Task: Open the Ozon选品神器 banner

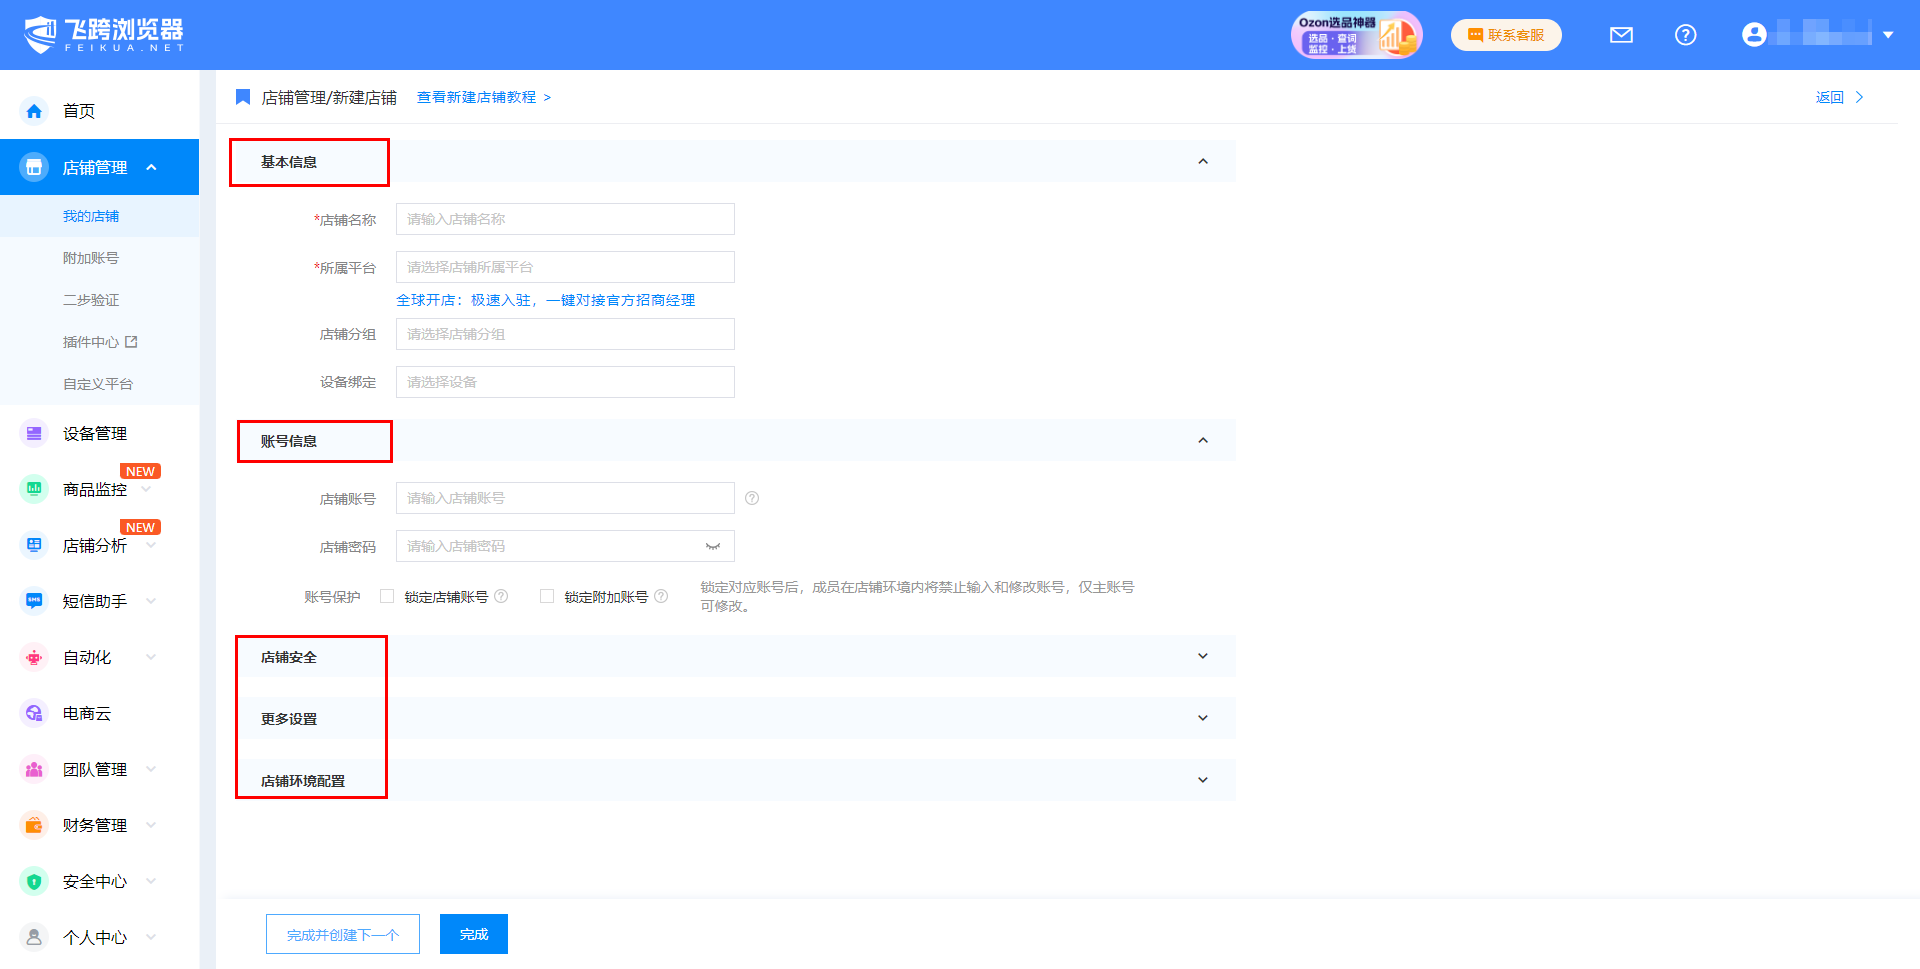Action: [x=1356, y=35]
